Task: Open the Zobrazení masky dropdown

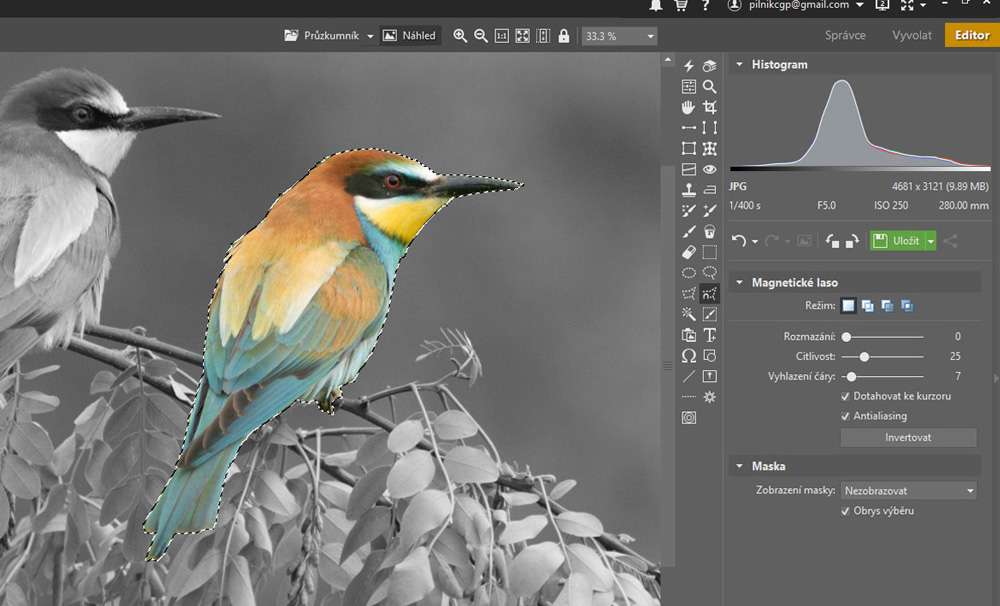Action: click(908, 491)
